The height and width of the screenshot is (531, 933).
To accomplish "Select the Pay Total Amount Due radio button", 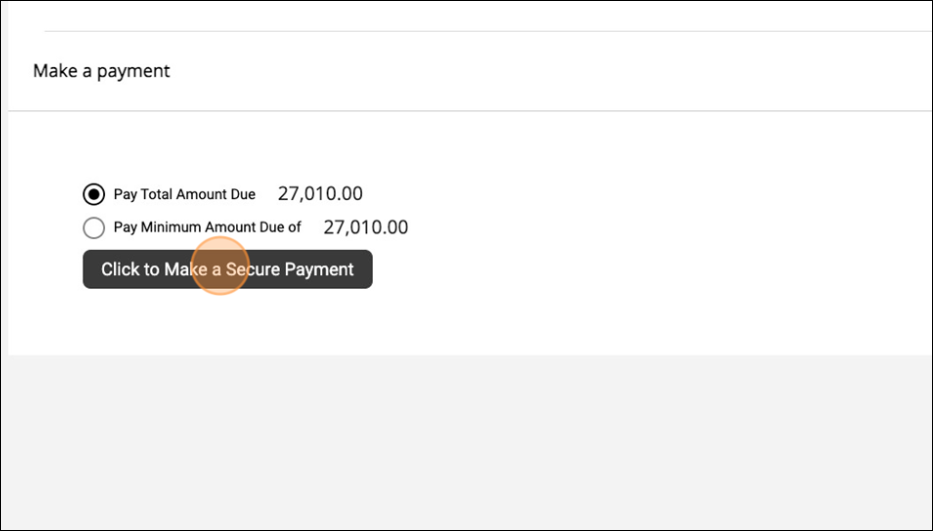I will tap(94, 194).
